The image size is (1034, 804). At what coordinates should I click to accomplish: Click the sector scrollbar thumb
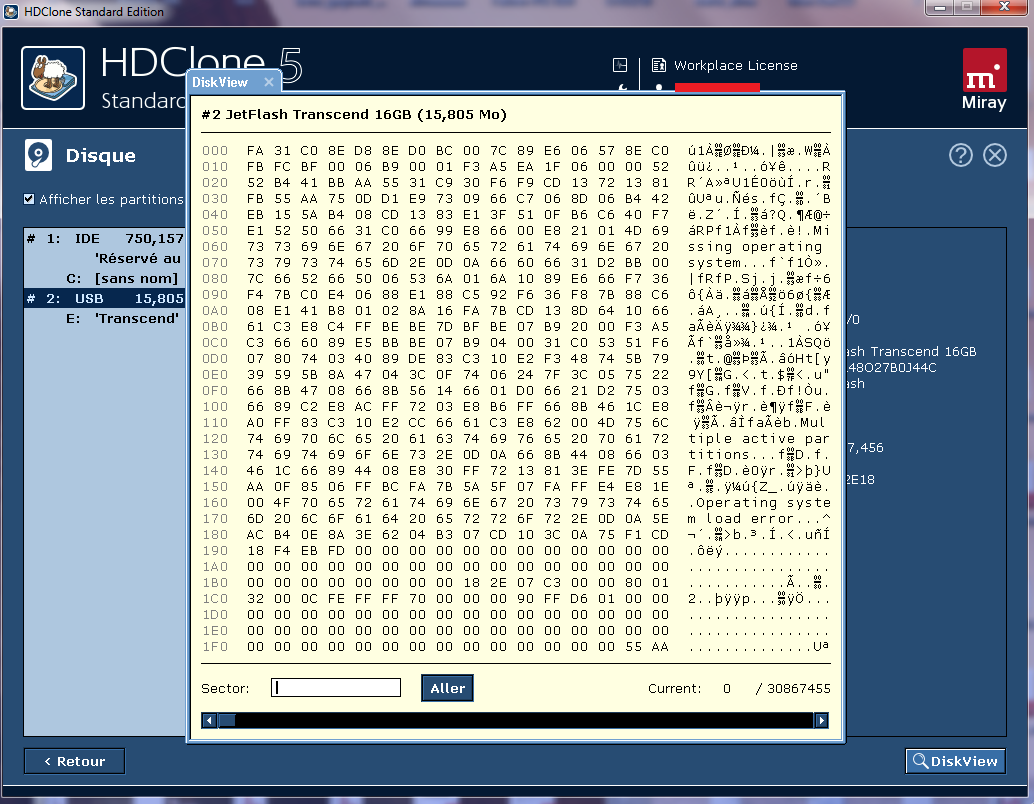pyautogui.click(x=227, y=720)
